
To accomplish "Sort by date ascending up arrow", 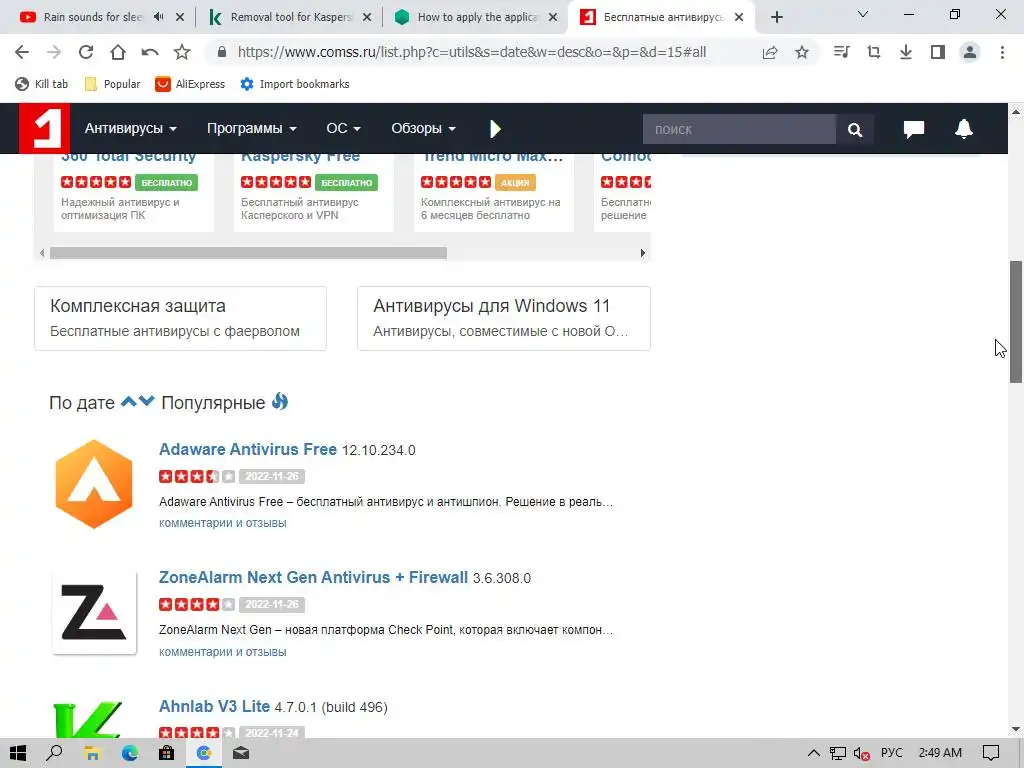I will 129,401.
